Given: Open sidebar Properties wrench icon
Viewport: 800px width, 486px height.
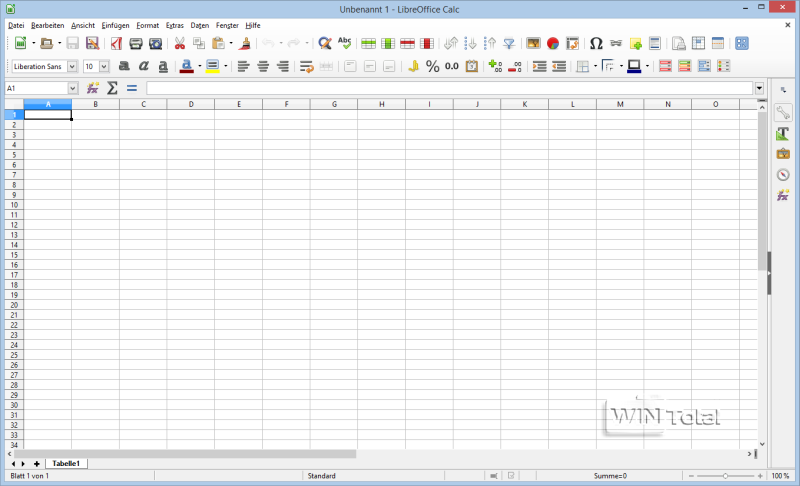Looking at the screenshot, I should coord(783,112).
